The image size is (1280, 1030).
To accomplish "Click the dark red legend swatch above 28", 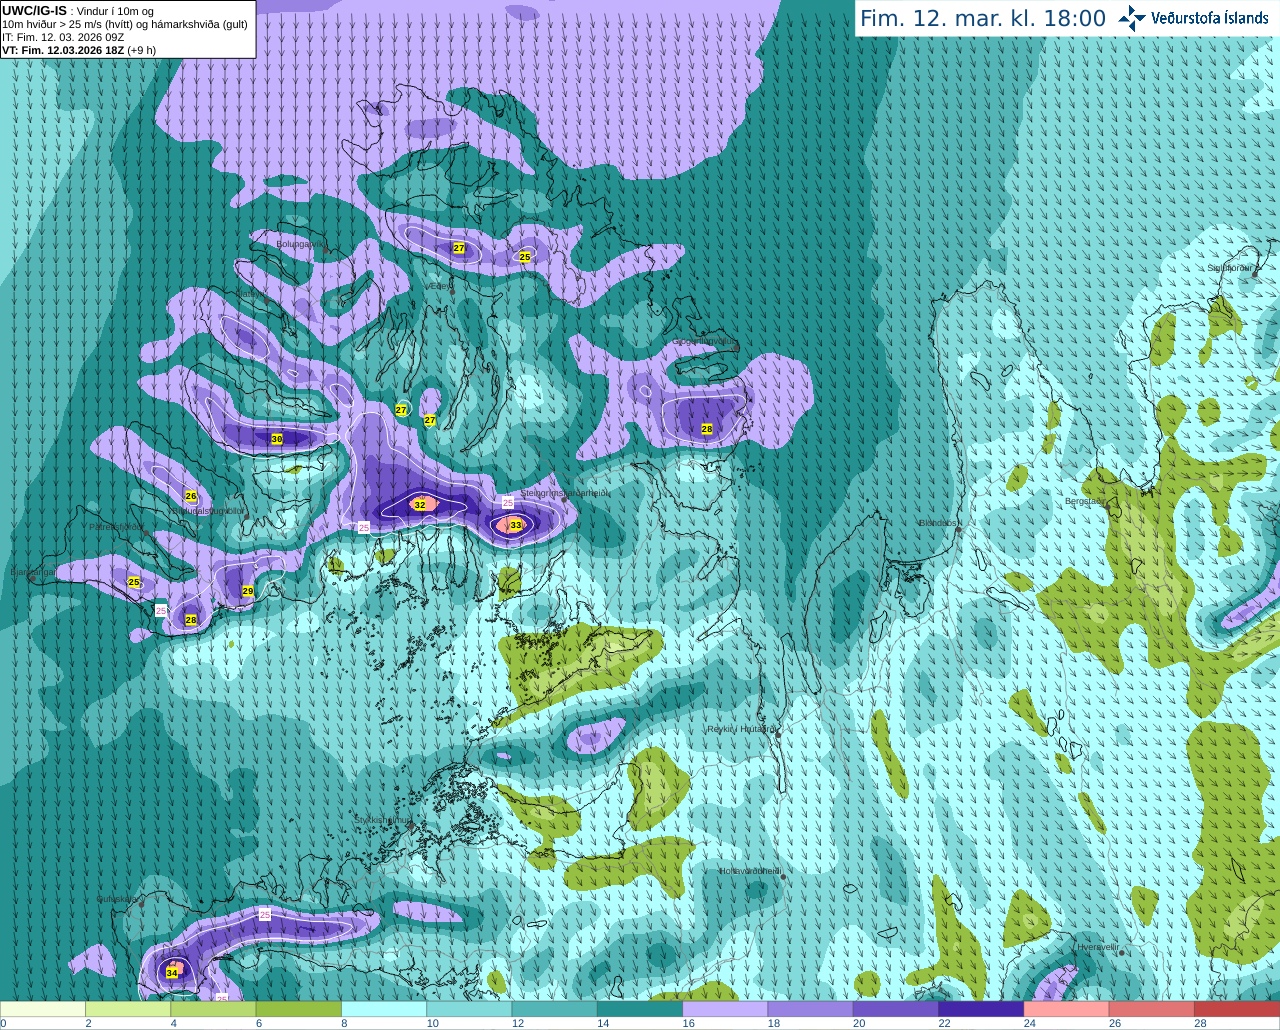I will coord(1237,1009).
